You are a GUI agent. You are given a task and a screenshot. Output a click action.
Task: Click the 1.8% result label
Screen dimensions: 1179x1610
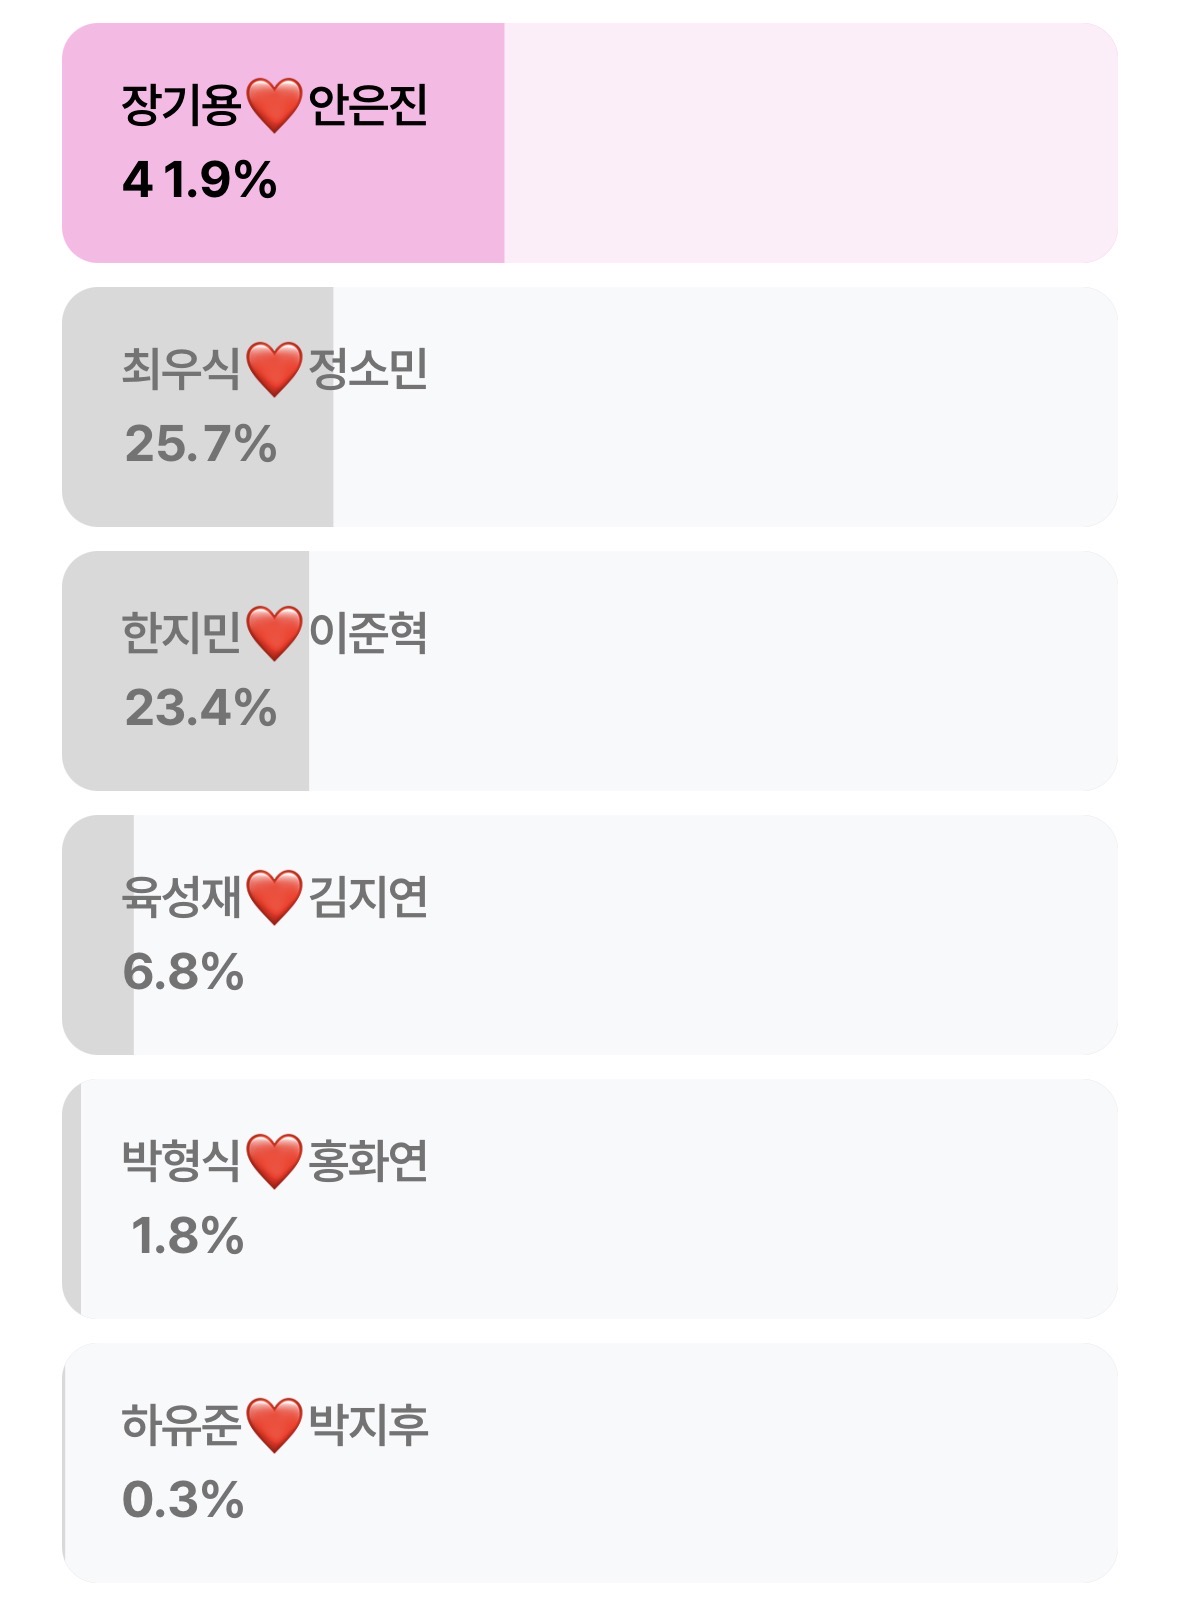click(x=187, y=1236)
